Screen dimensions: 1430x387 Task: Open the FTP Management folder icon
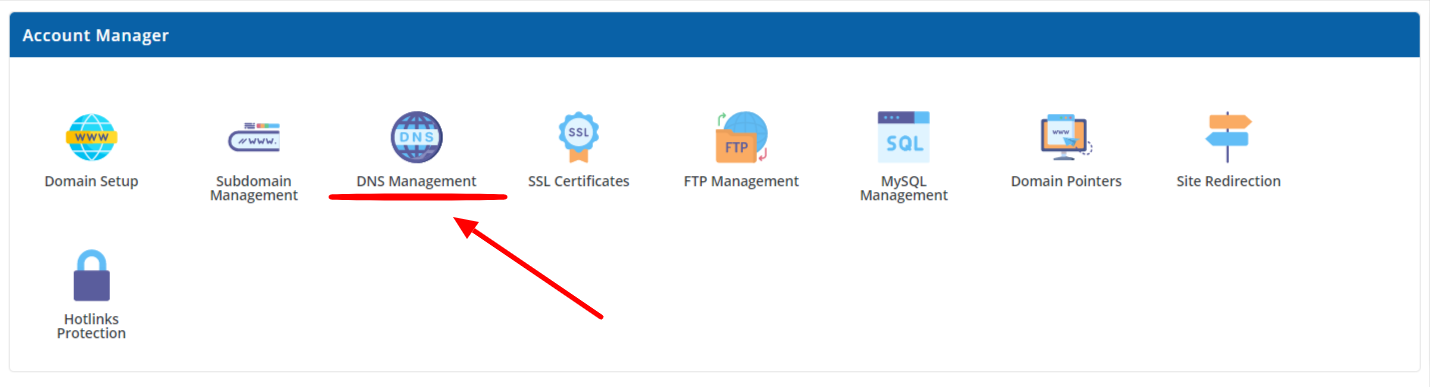741,138
